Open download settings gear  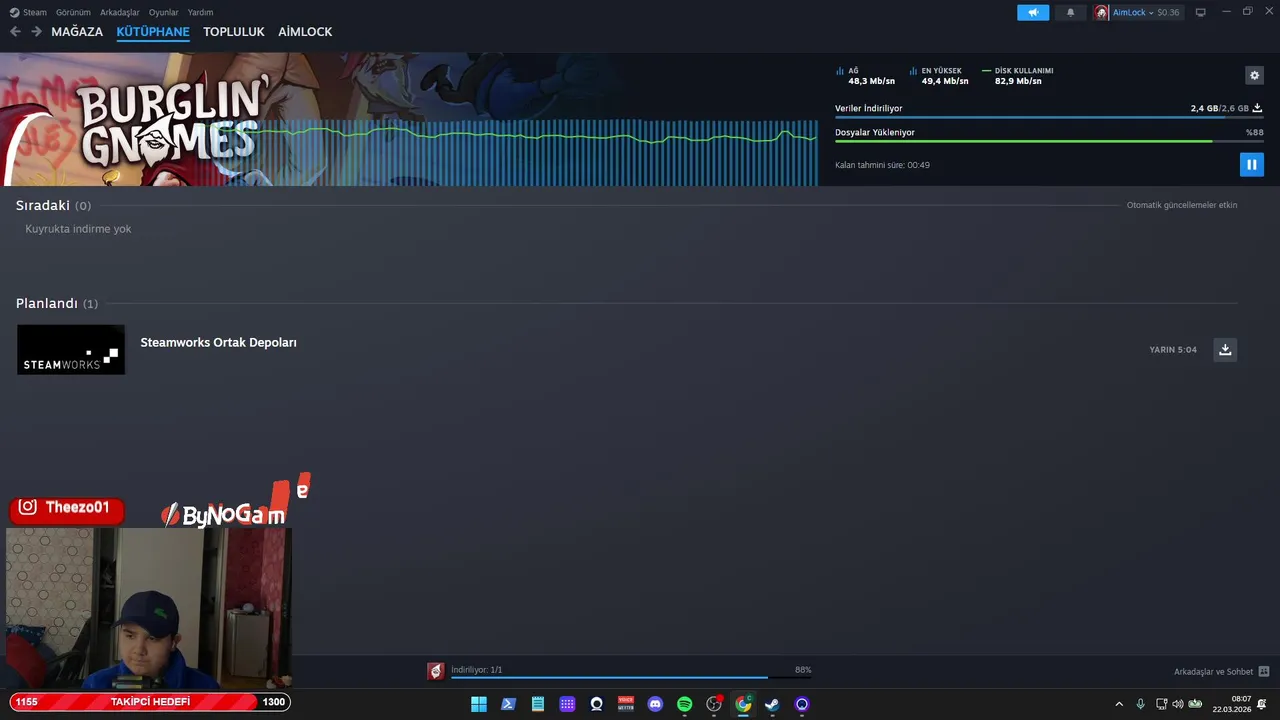click(x=1254, y=75)
